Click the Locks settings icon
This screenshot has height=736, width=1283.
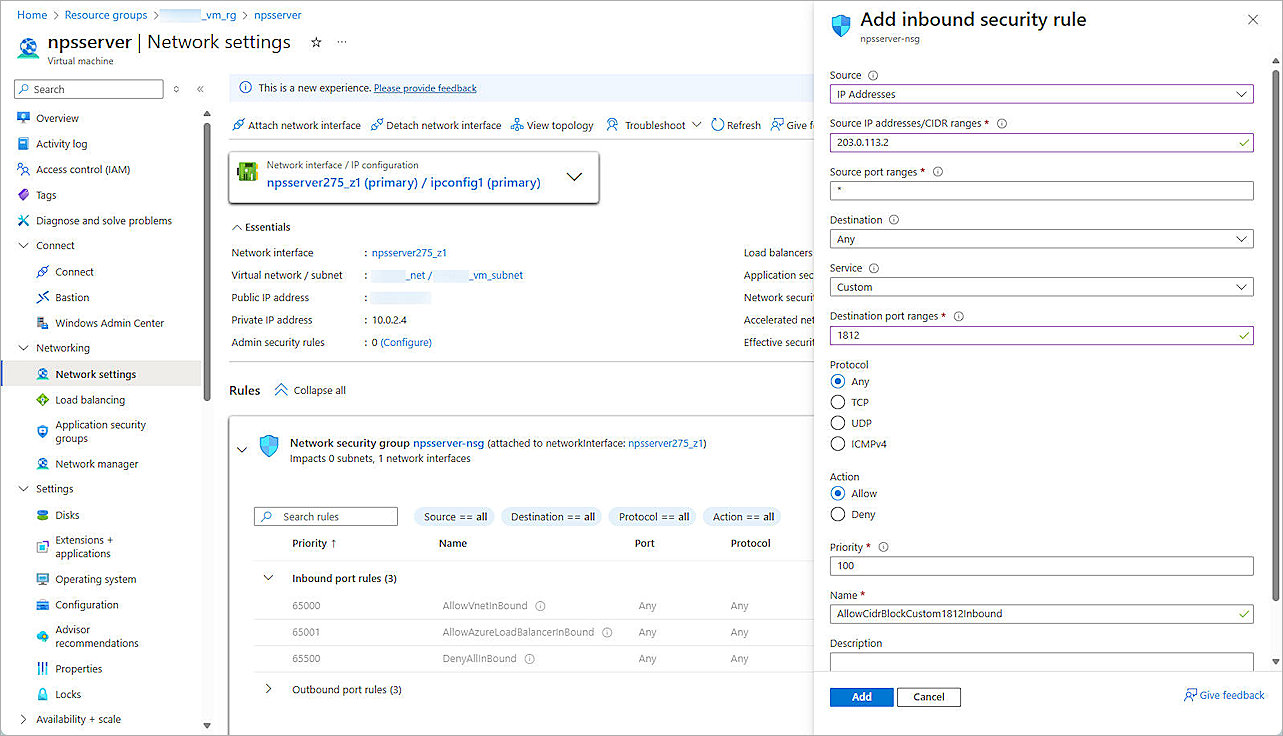tap(41, 693)
